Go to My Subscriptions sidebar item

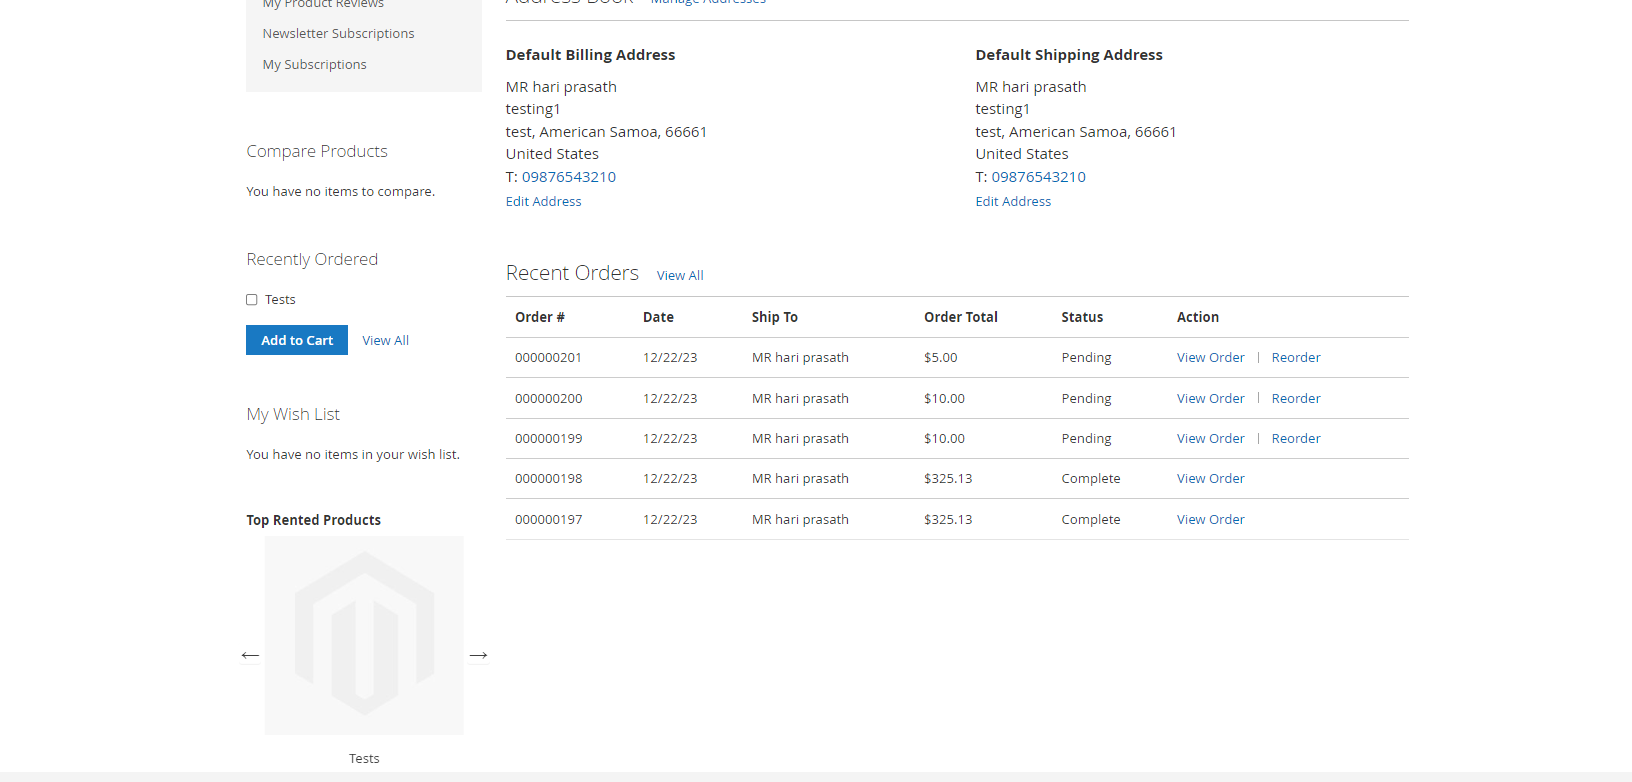click(314, 64)
